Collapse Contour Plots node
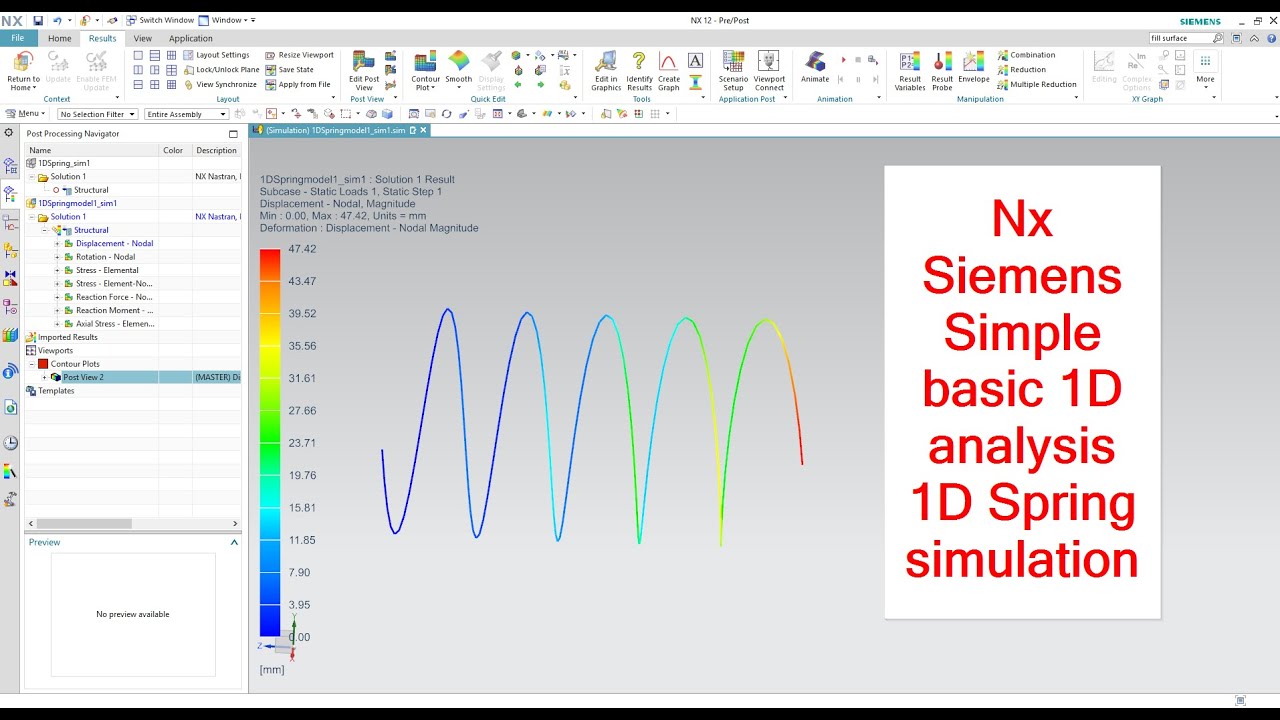This screenshot has width=1280, height=720. coord(31,364)
